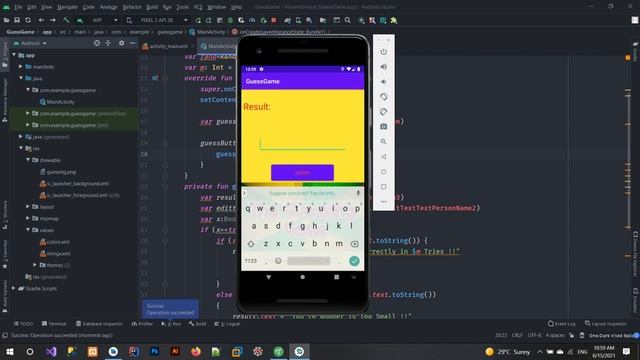
Task: Click the emulator Rotate Left icon
Action: 383,97
